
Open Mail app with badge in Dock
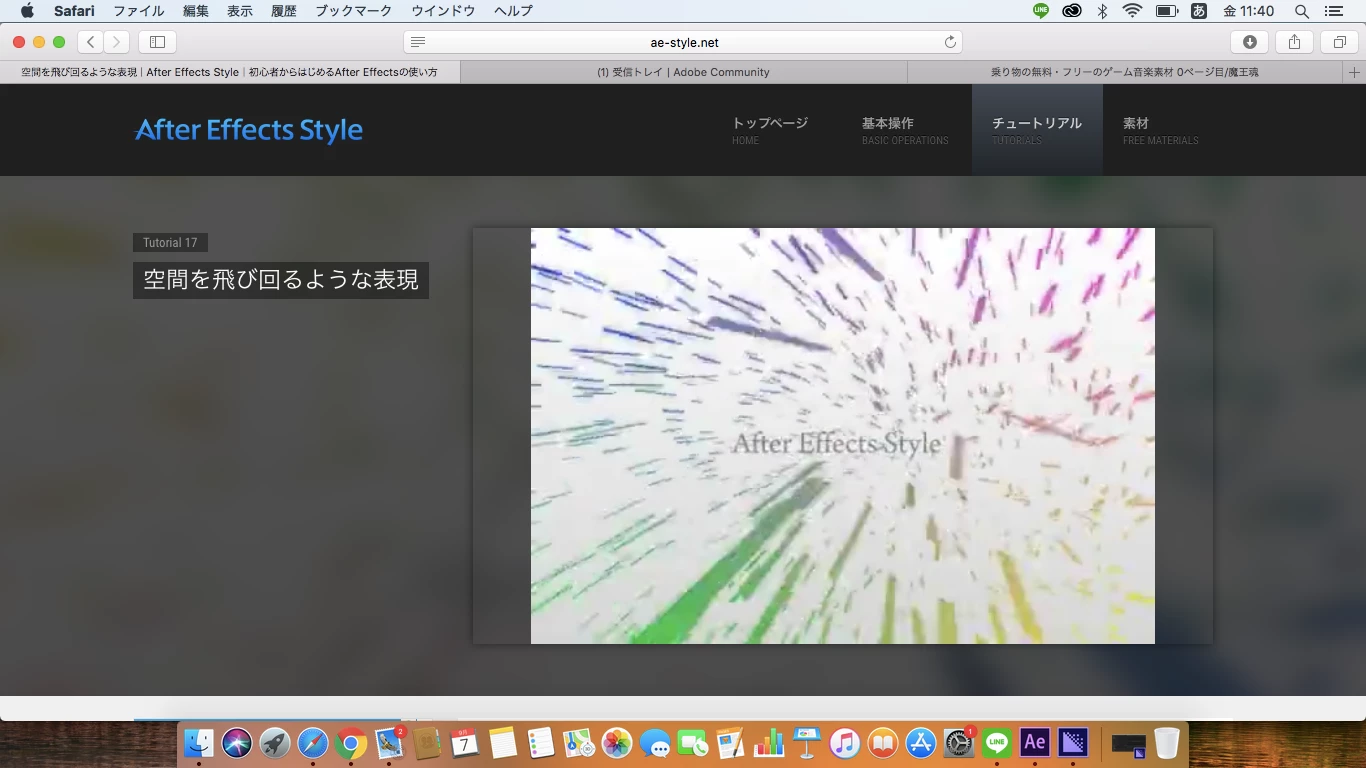coord(389,743)
